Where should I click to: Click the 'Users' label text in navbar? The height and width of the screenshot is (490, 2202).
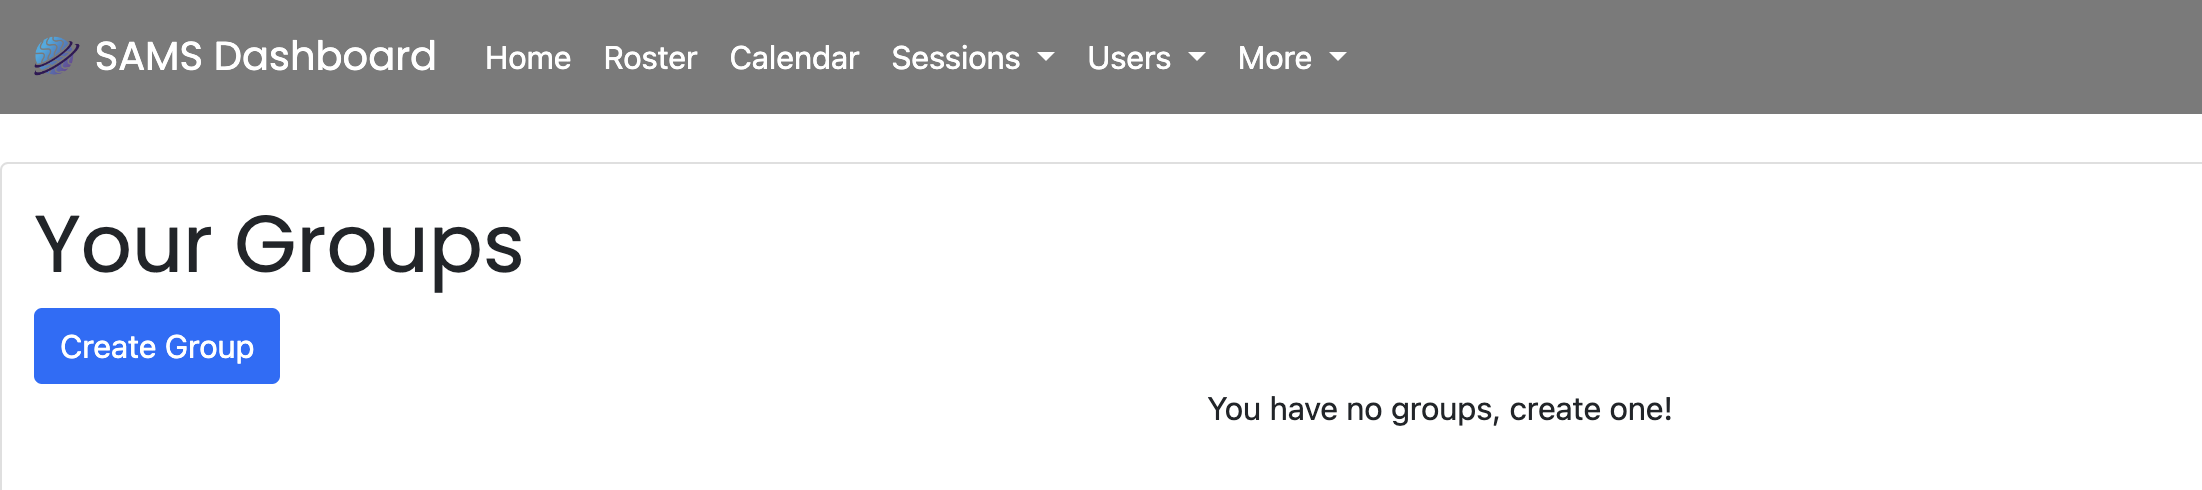(1129, 58)
